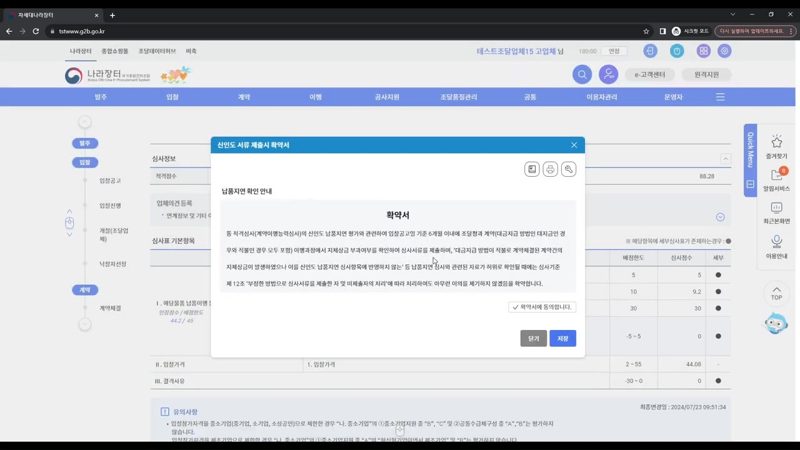Click the zoom magnifier icon in the dialog
This screenshot has height=450, width=800.
pyautogui.click(x=568, y=169)
